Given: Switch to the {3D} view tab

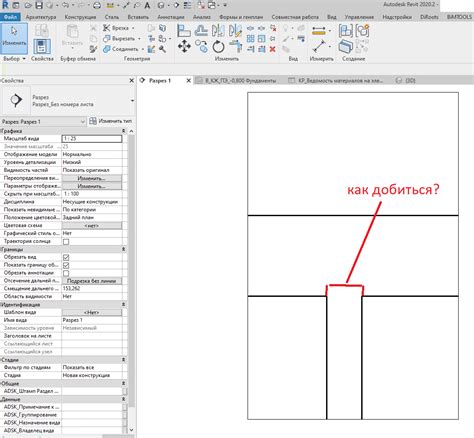Looking at the screenshot, I should coord(405,81).
